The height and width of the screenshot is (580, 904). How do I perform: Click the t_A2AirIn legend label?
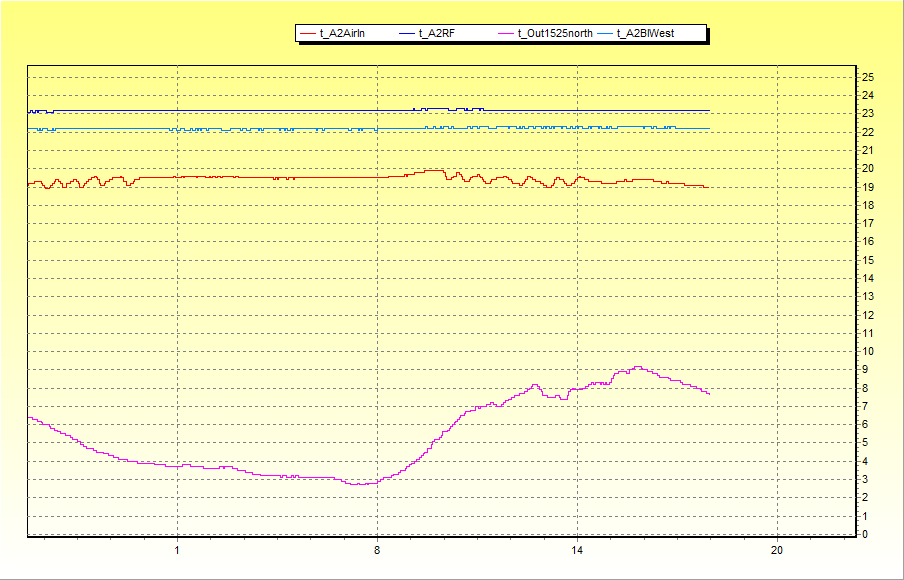pyautogui.click(x=342, y=33)
